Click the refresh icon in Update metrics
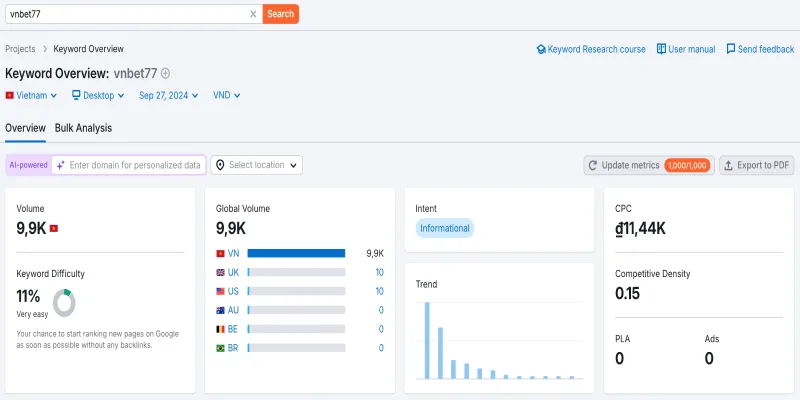 593,165
